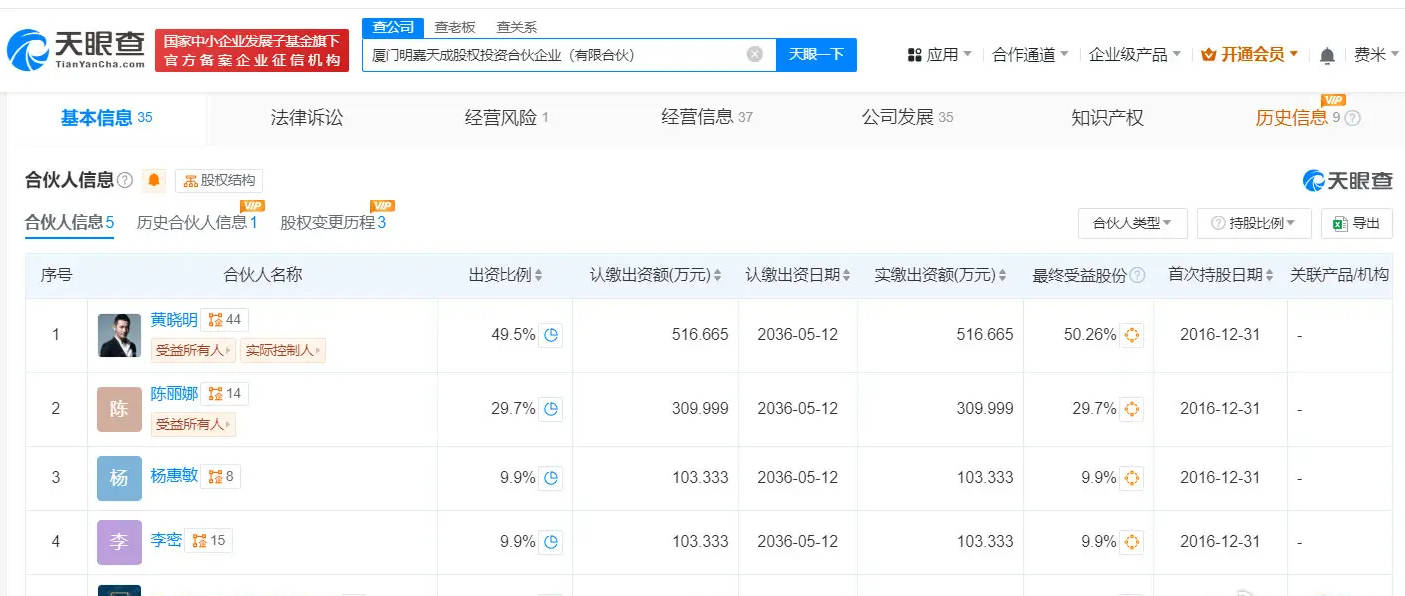Open pie chart icon next to 29.7% in 出资比例 column
1405x596 pixels.
(x=551, y=409)
